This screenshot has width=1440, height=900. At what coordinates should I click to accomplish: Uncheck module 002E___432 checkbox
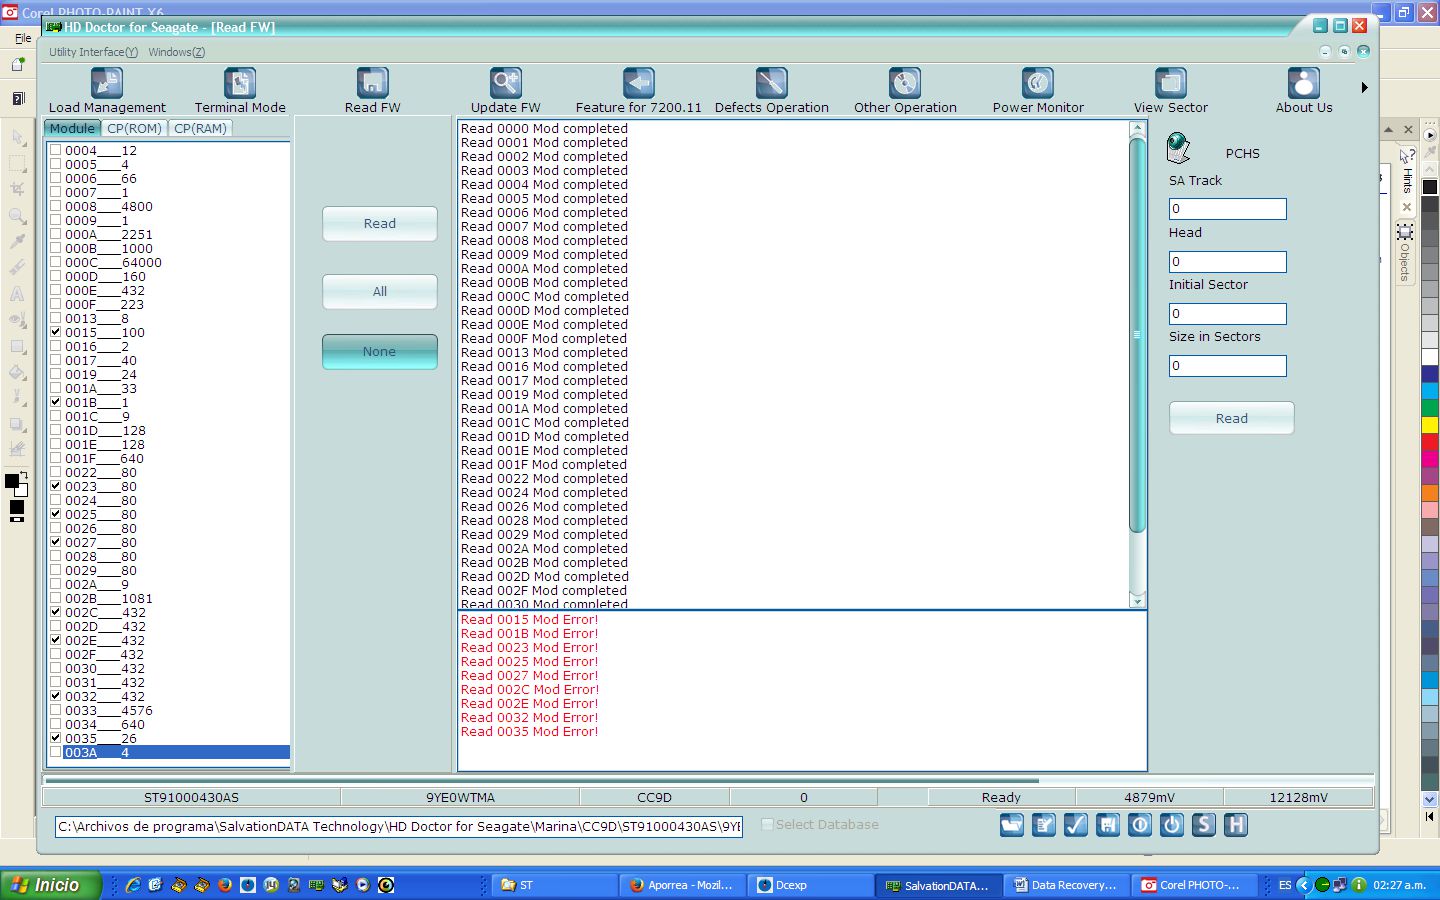click(56, 640)
